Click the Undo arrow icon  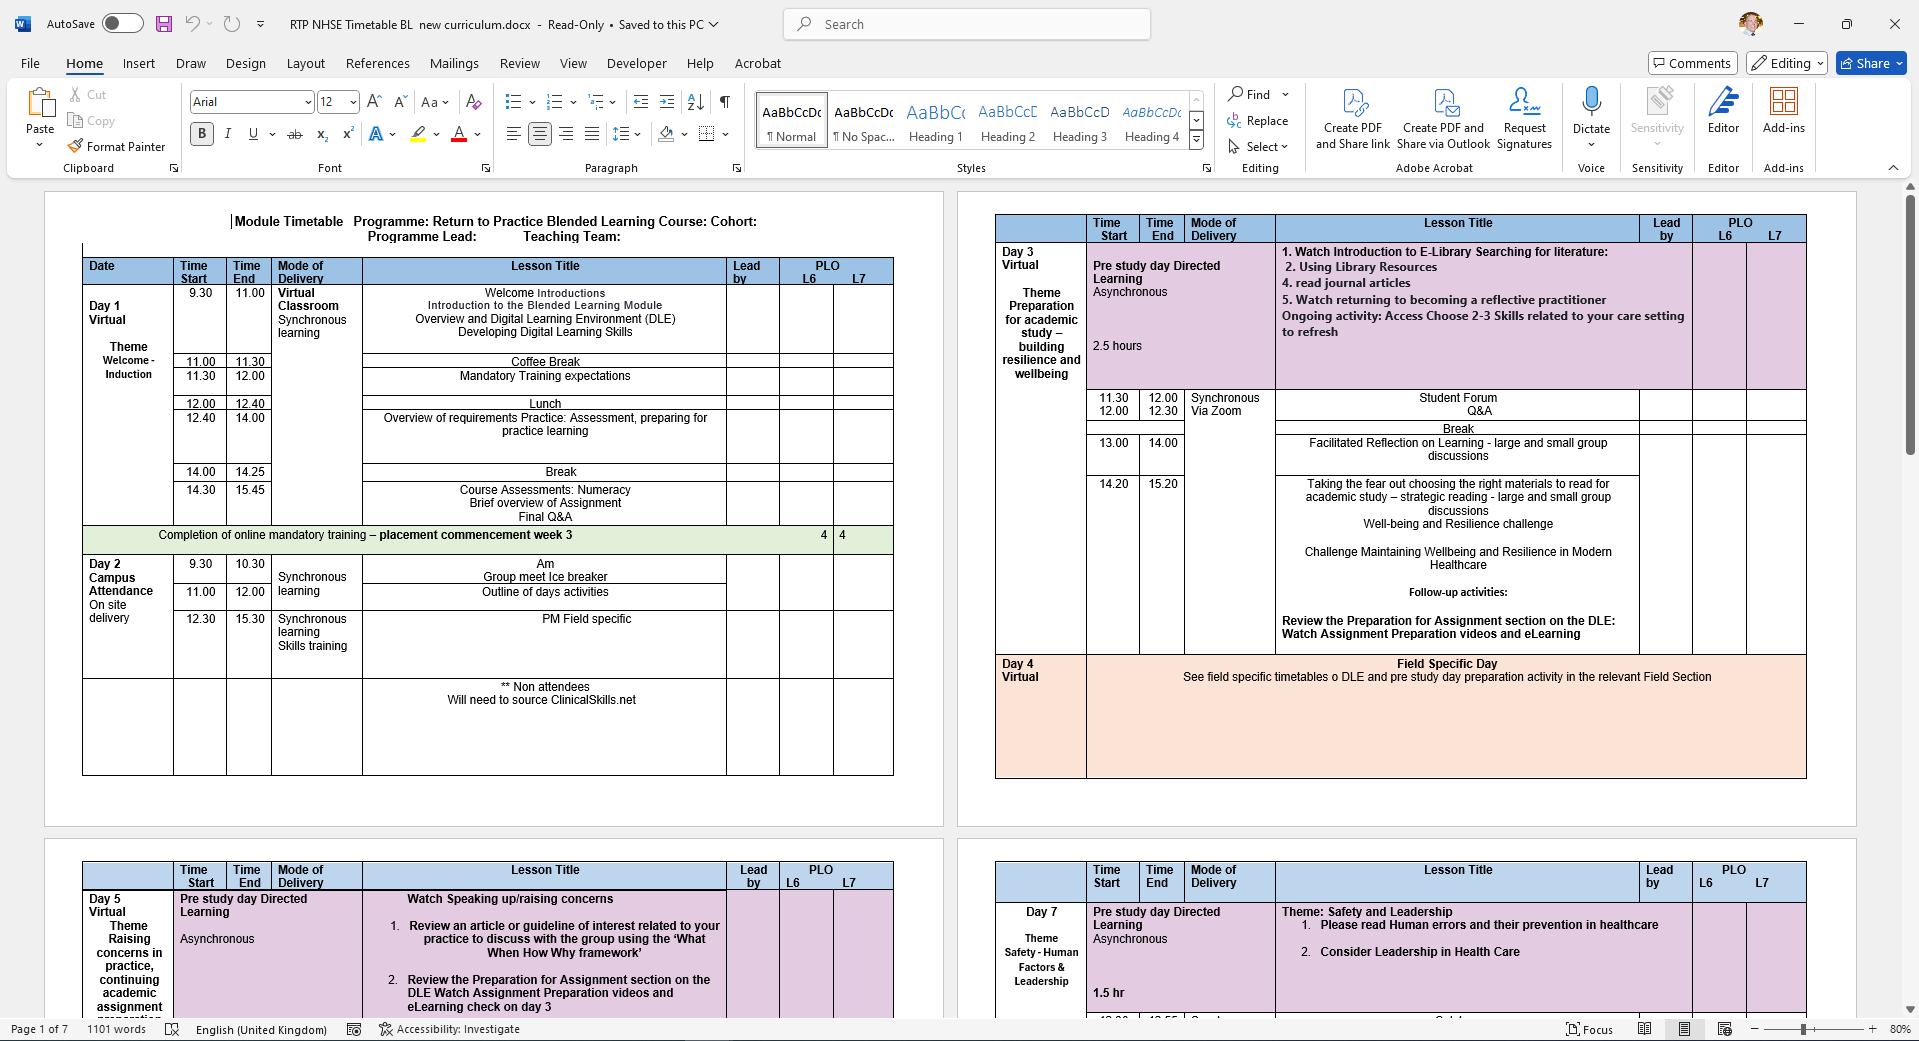tap(193, 24)
